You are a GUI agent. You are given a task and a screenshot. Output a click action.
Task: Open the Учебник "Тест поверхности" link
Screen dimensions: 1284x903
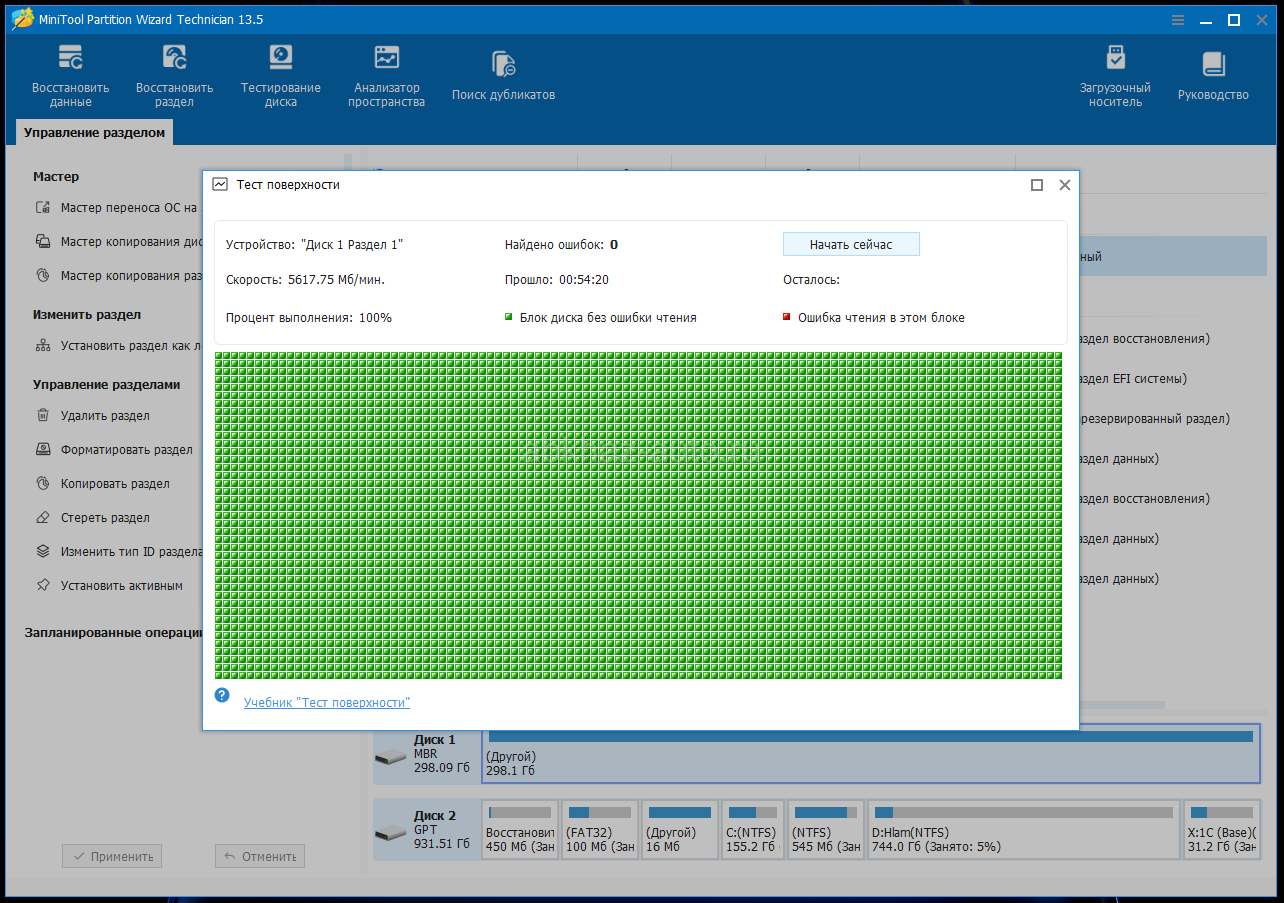[x=327, y=703]
